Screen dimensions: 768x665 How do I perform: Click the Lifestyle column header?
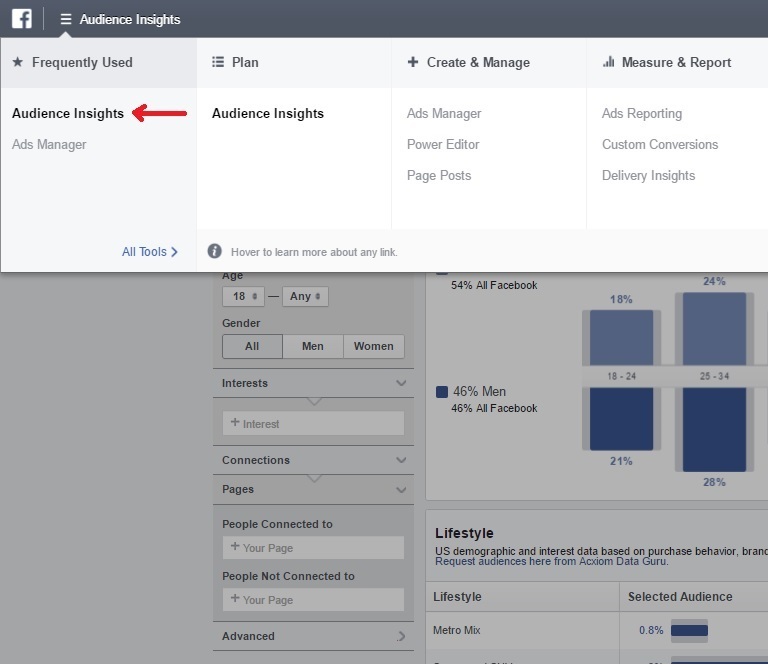point(457,596)
